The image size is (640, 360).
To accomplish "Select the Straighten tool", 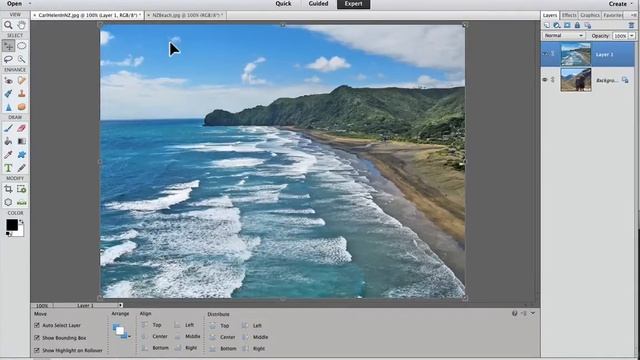I will 22,202.
